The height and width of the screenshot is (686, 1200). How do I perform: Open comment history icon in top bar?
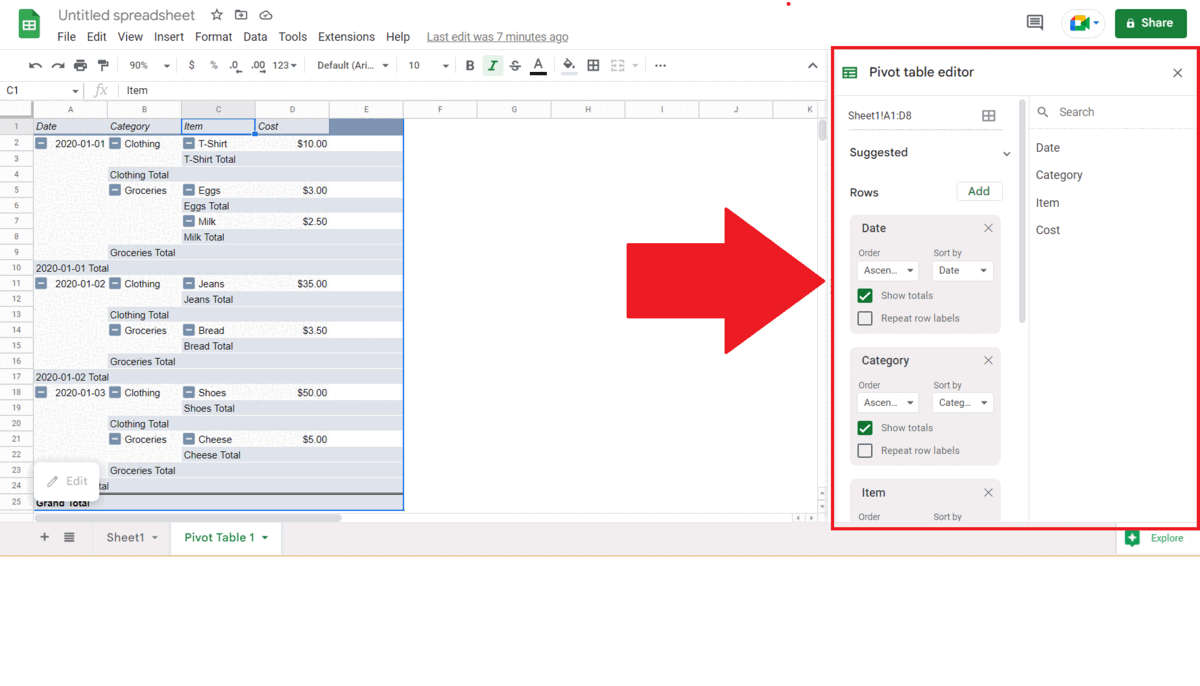pos(1034,22)
